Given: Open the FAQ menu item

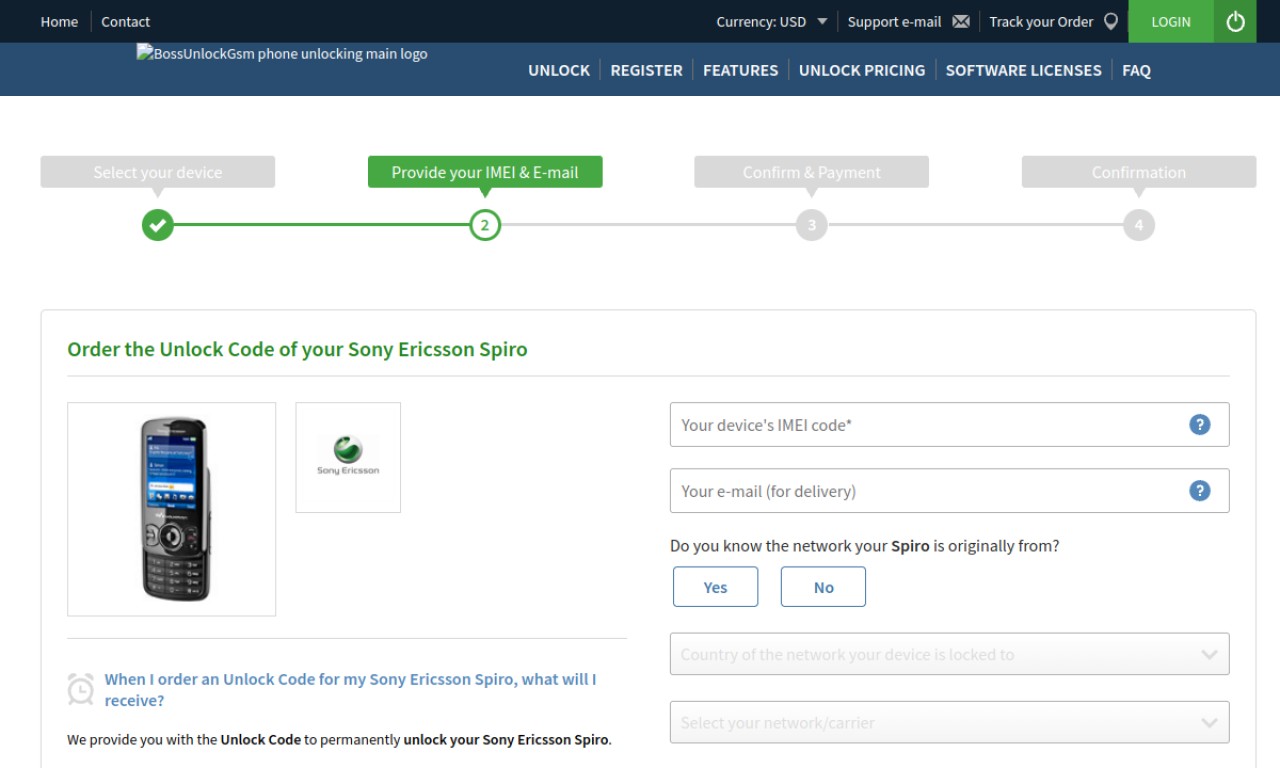Looking at the screenshot, I should click(1136, 70).
